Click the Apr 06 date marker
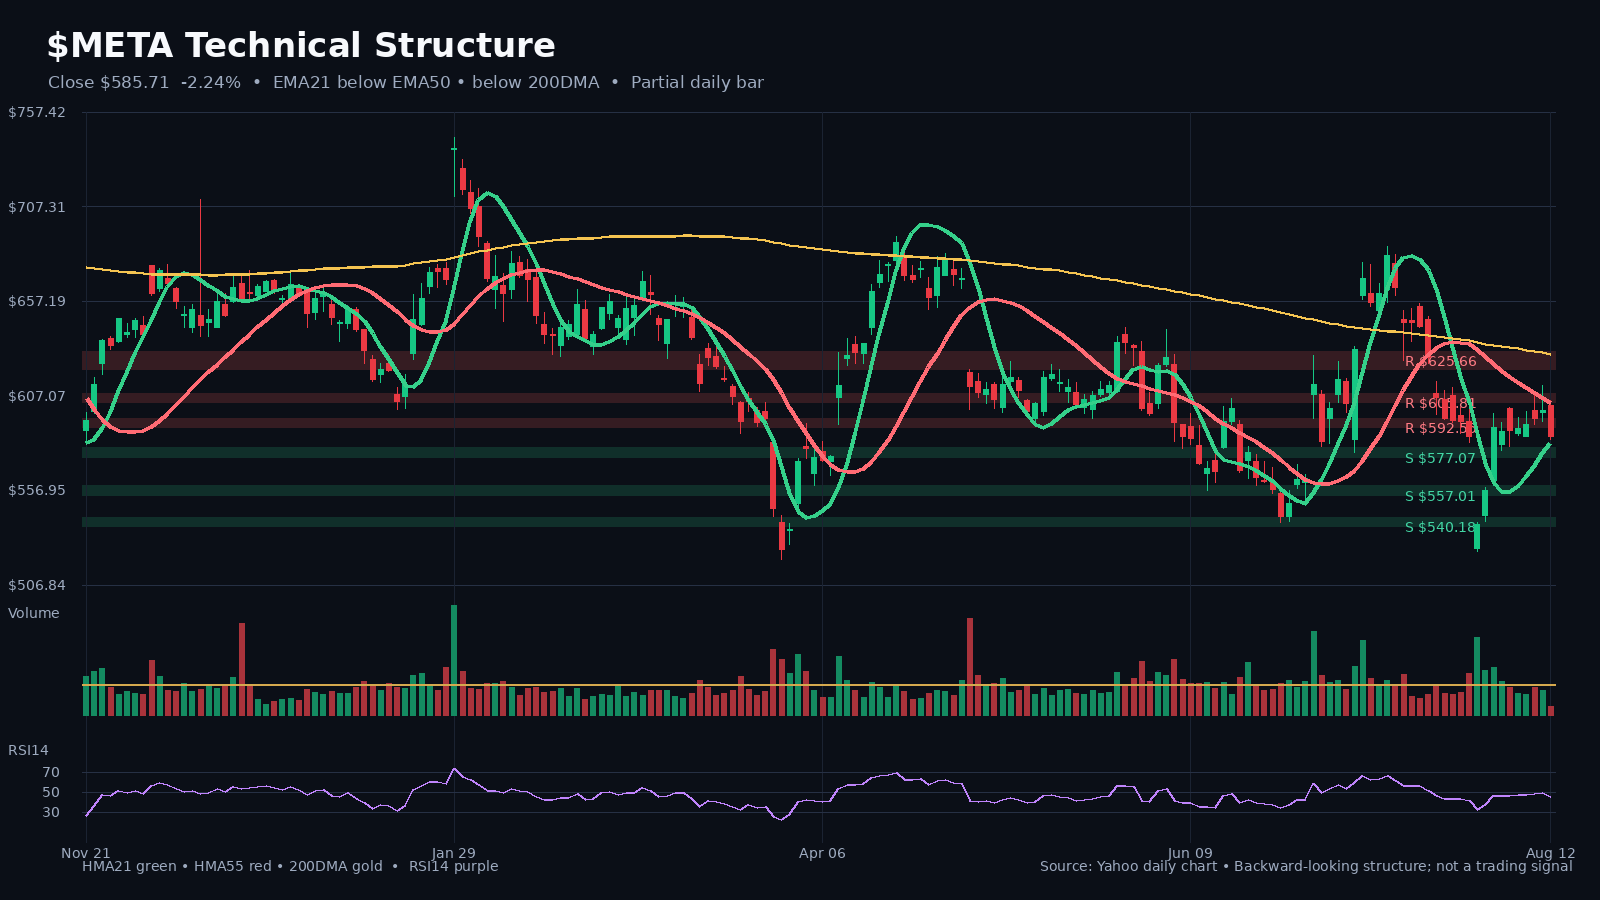The width and height of the screenshot is (1600, 900). [822, 853]
